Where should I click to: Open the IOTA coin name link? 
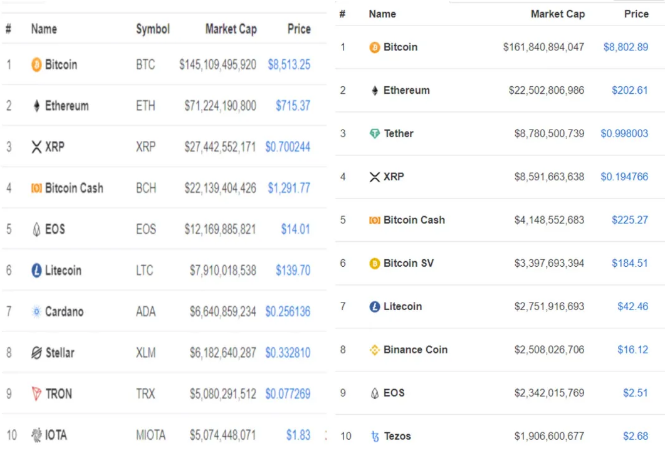[55, 435]
